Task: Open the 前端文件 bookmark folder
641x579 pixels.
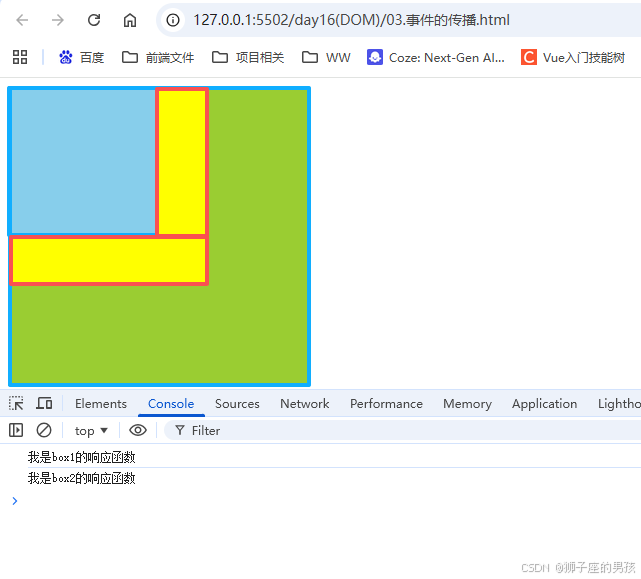Action: pyautogui.click(x=158, y=57)
